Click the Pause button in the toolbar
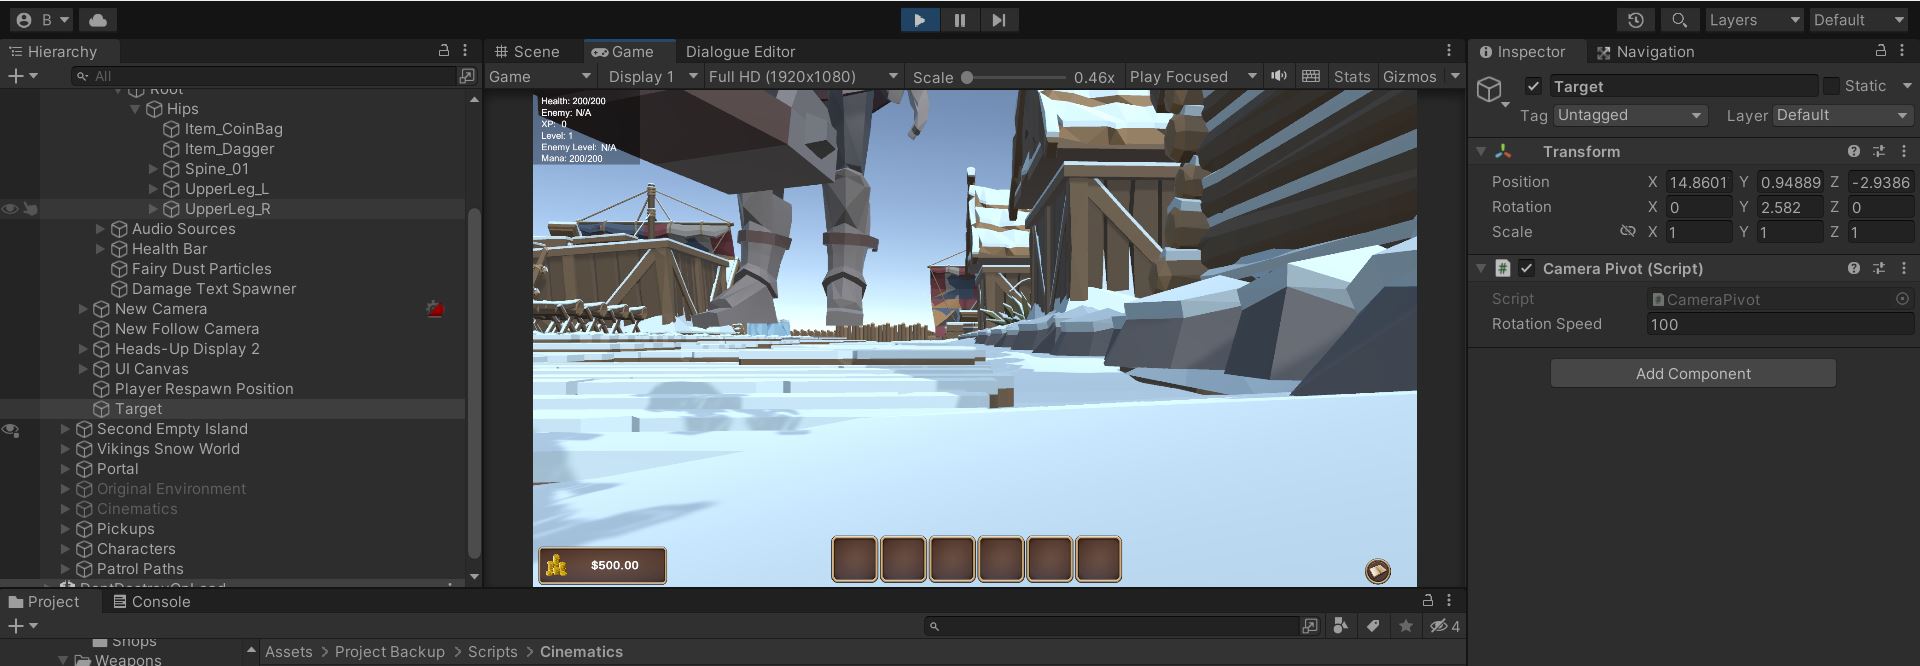The image size is (1920, 666). [x=959, y=20]
